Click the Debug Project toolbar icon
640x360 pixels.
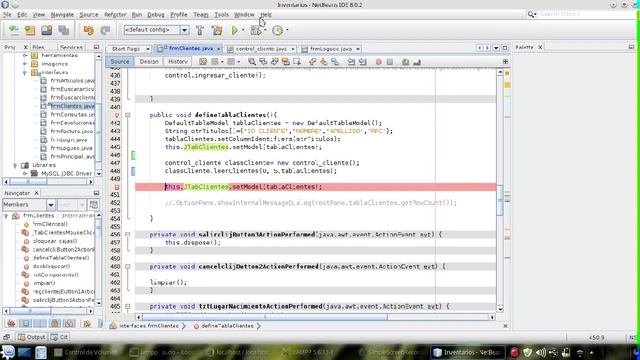(x=256, y=30)
